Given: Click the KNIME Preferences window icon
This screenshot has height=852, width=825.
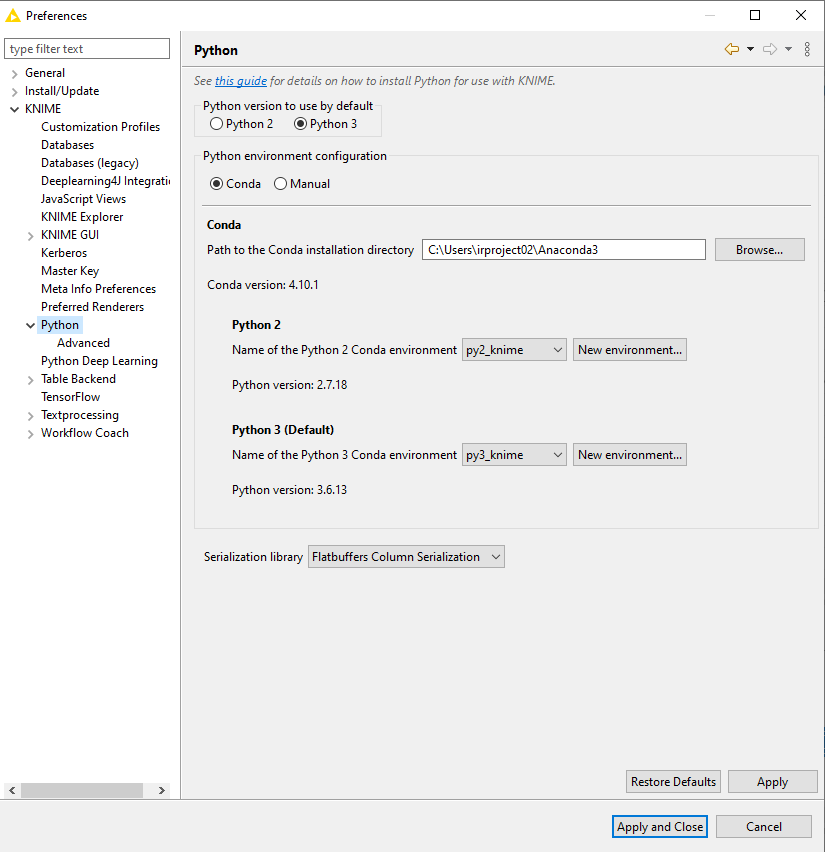Looking at the screenshot, I should pos(12,16).
